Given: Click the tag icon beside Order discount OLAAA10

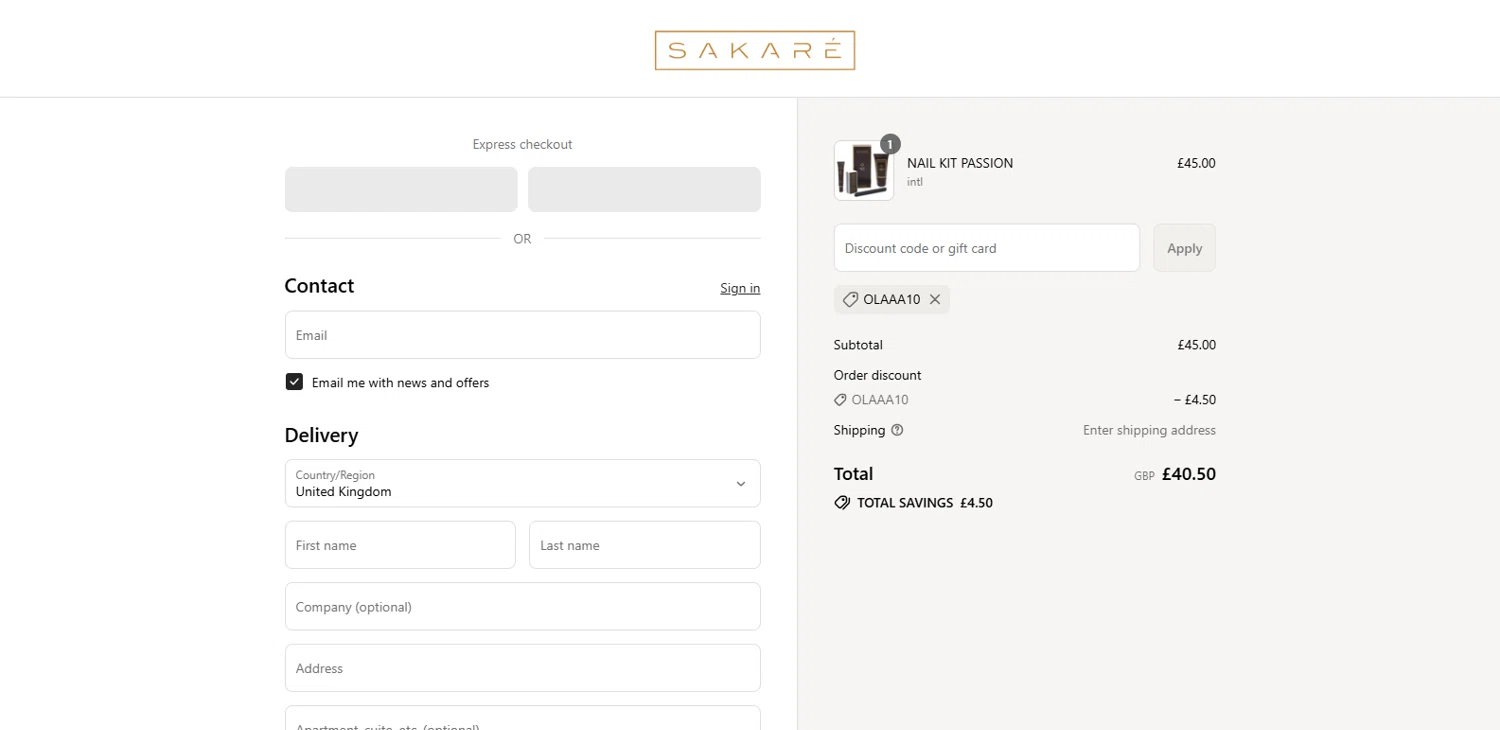Looking at the screenshot, I should click(x=840, y=400).
